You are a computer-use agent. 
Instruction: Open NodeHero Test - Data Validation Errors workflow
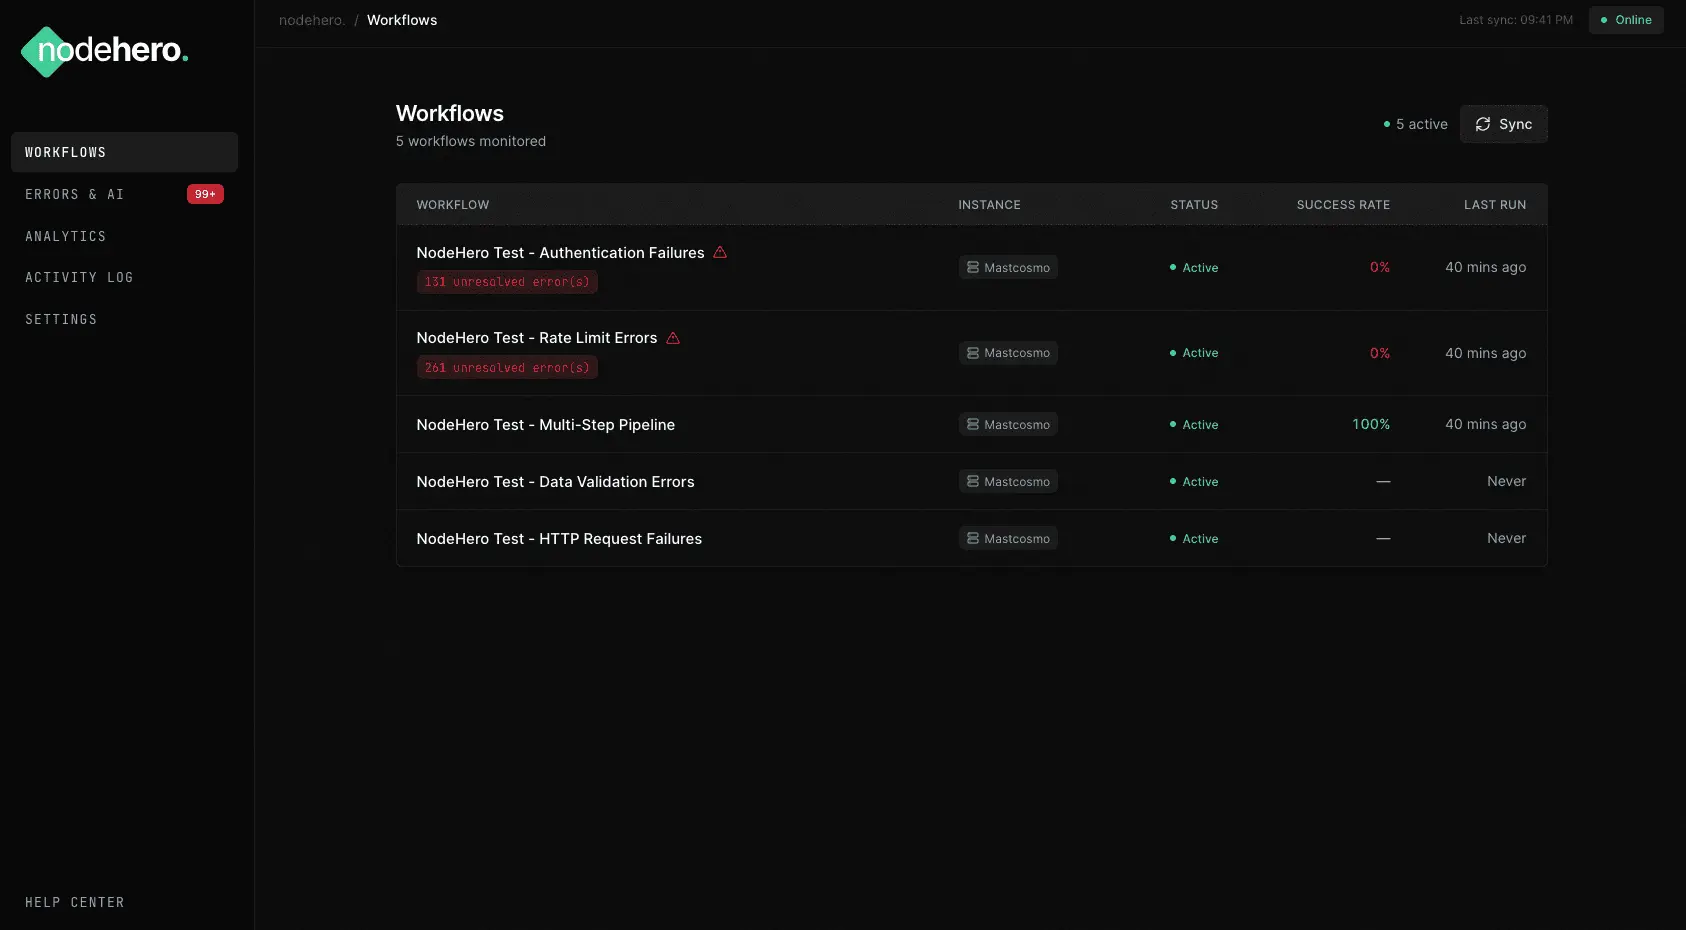(555, 482)
